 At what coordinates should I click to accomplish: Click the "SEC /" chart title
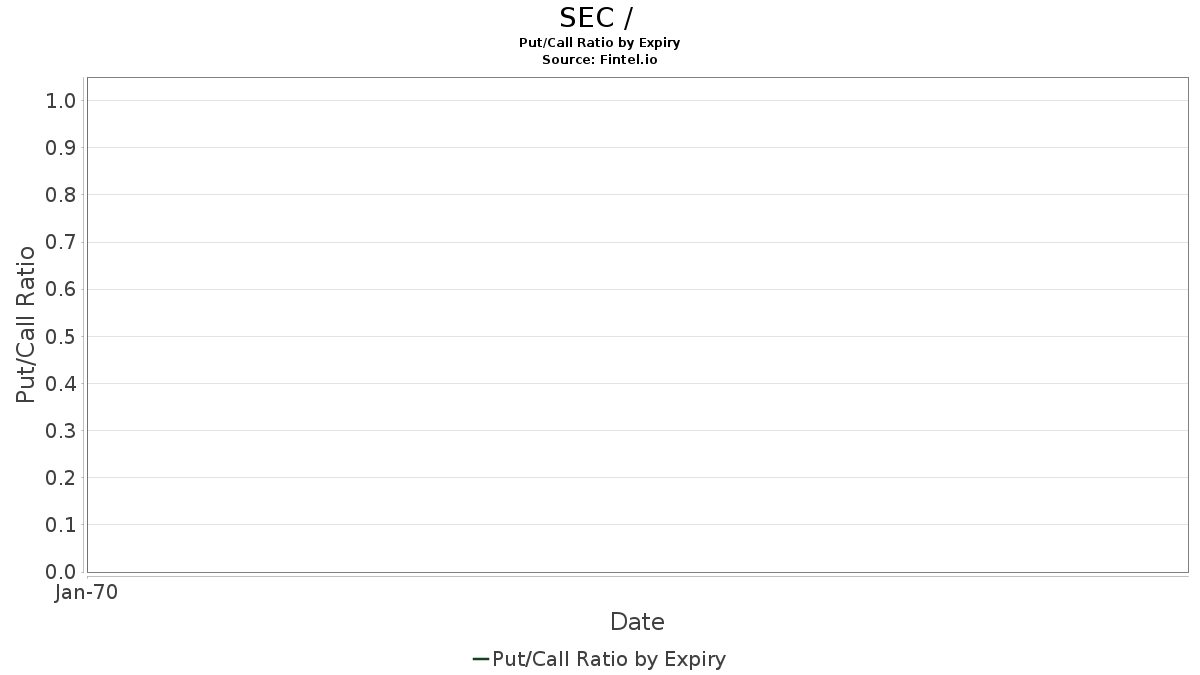596,18
